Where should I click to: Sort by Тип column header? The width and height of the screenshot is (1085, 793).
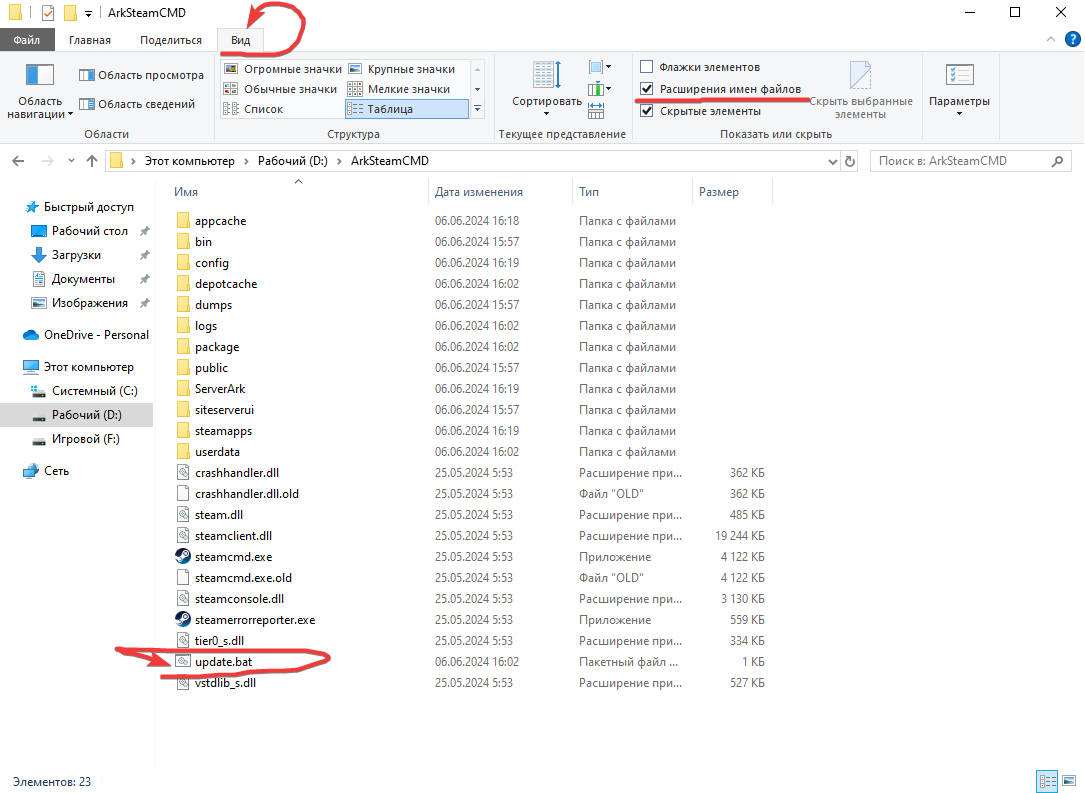click(589, 192)
